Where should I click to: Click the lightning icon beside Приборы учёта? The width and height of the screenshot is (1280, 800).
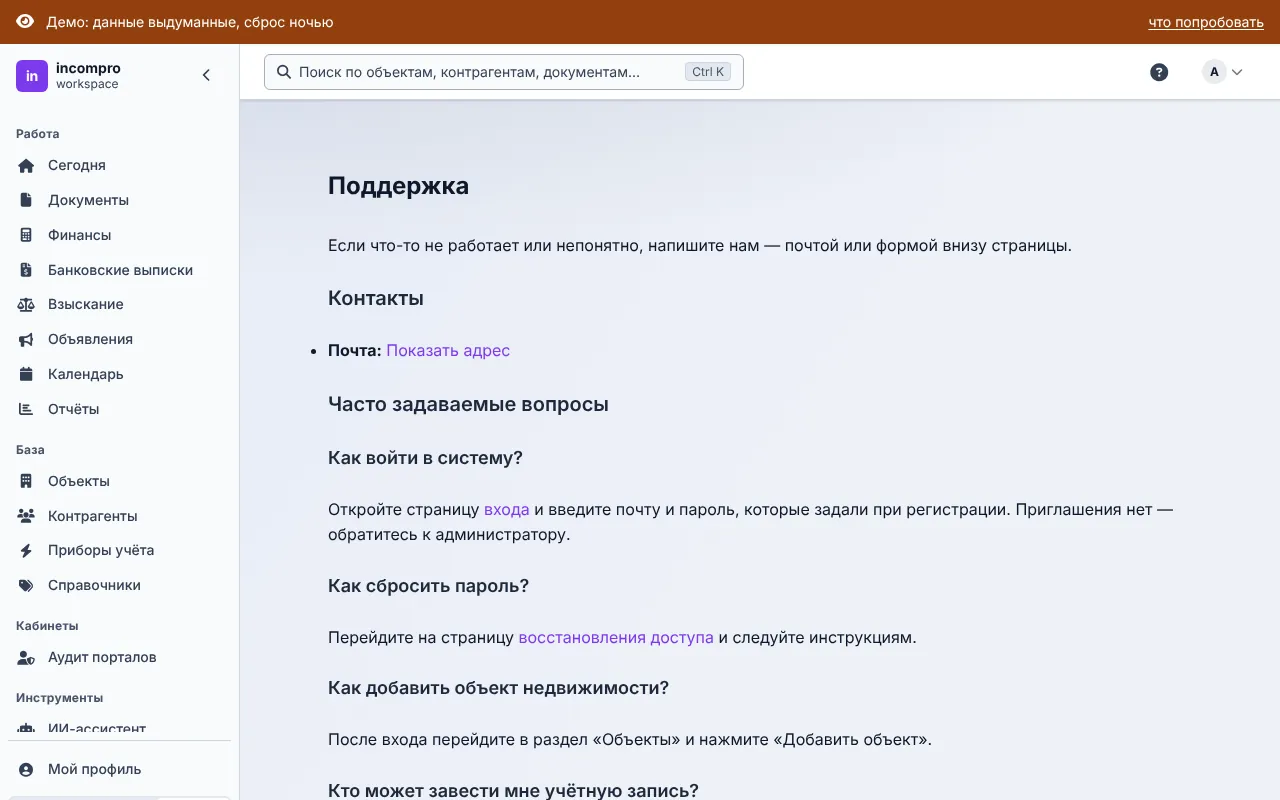[x=27, y=550]
